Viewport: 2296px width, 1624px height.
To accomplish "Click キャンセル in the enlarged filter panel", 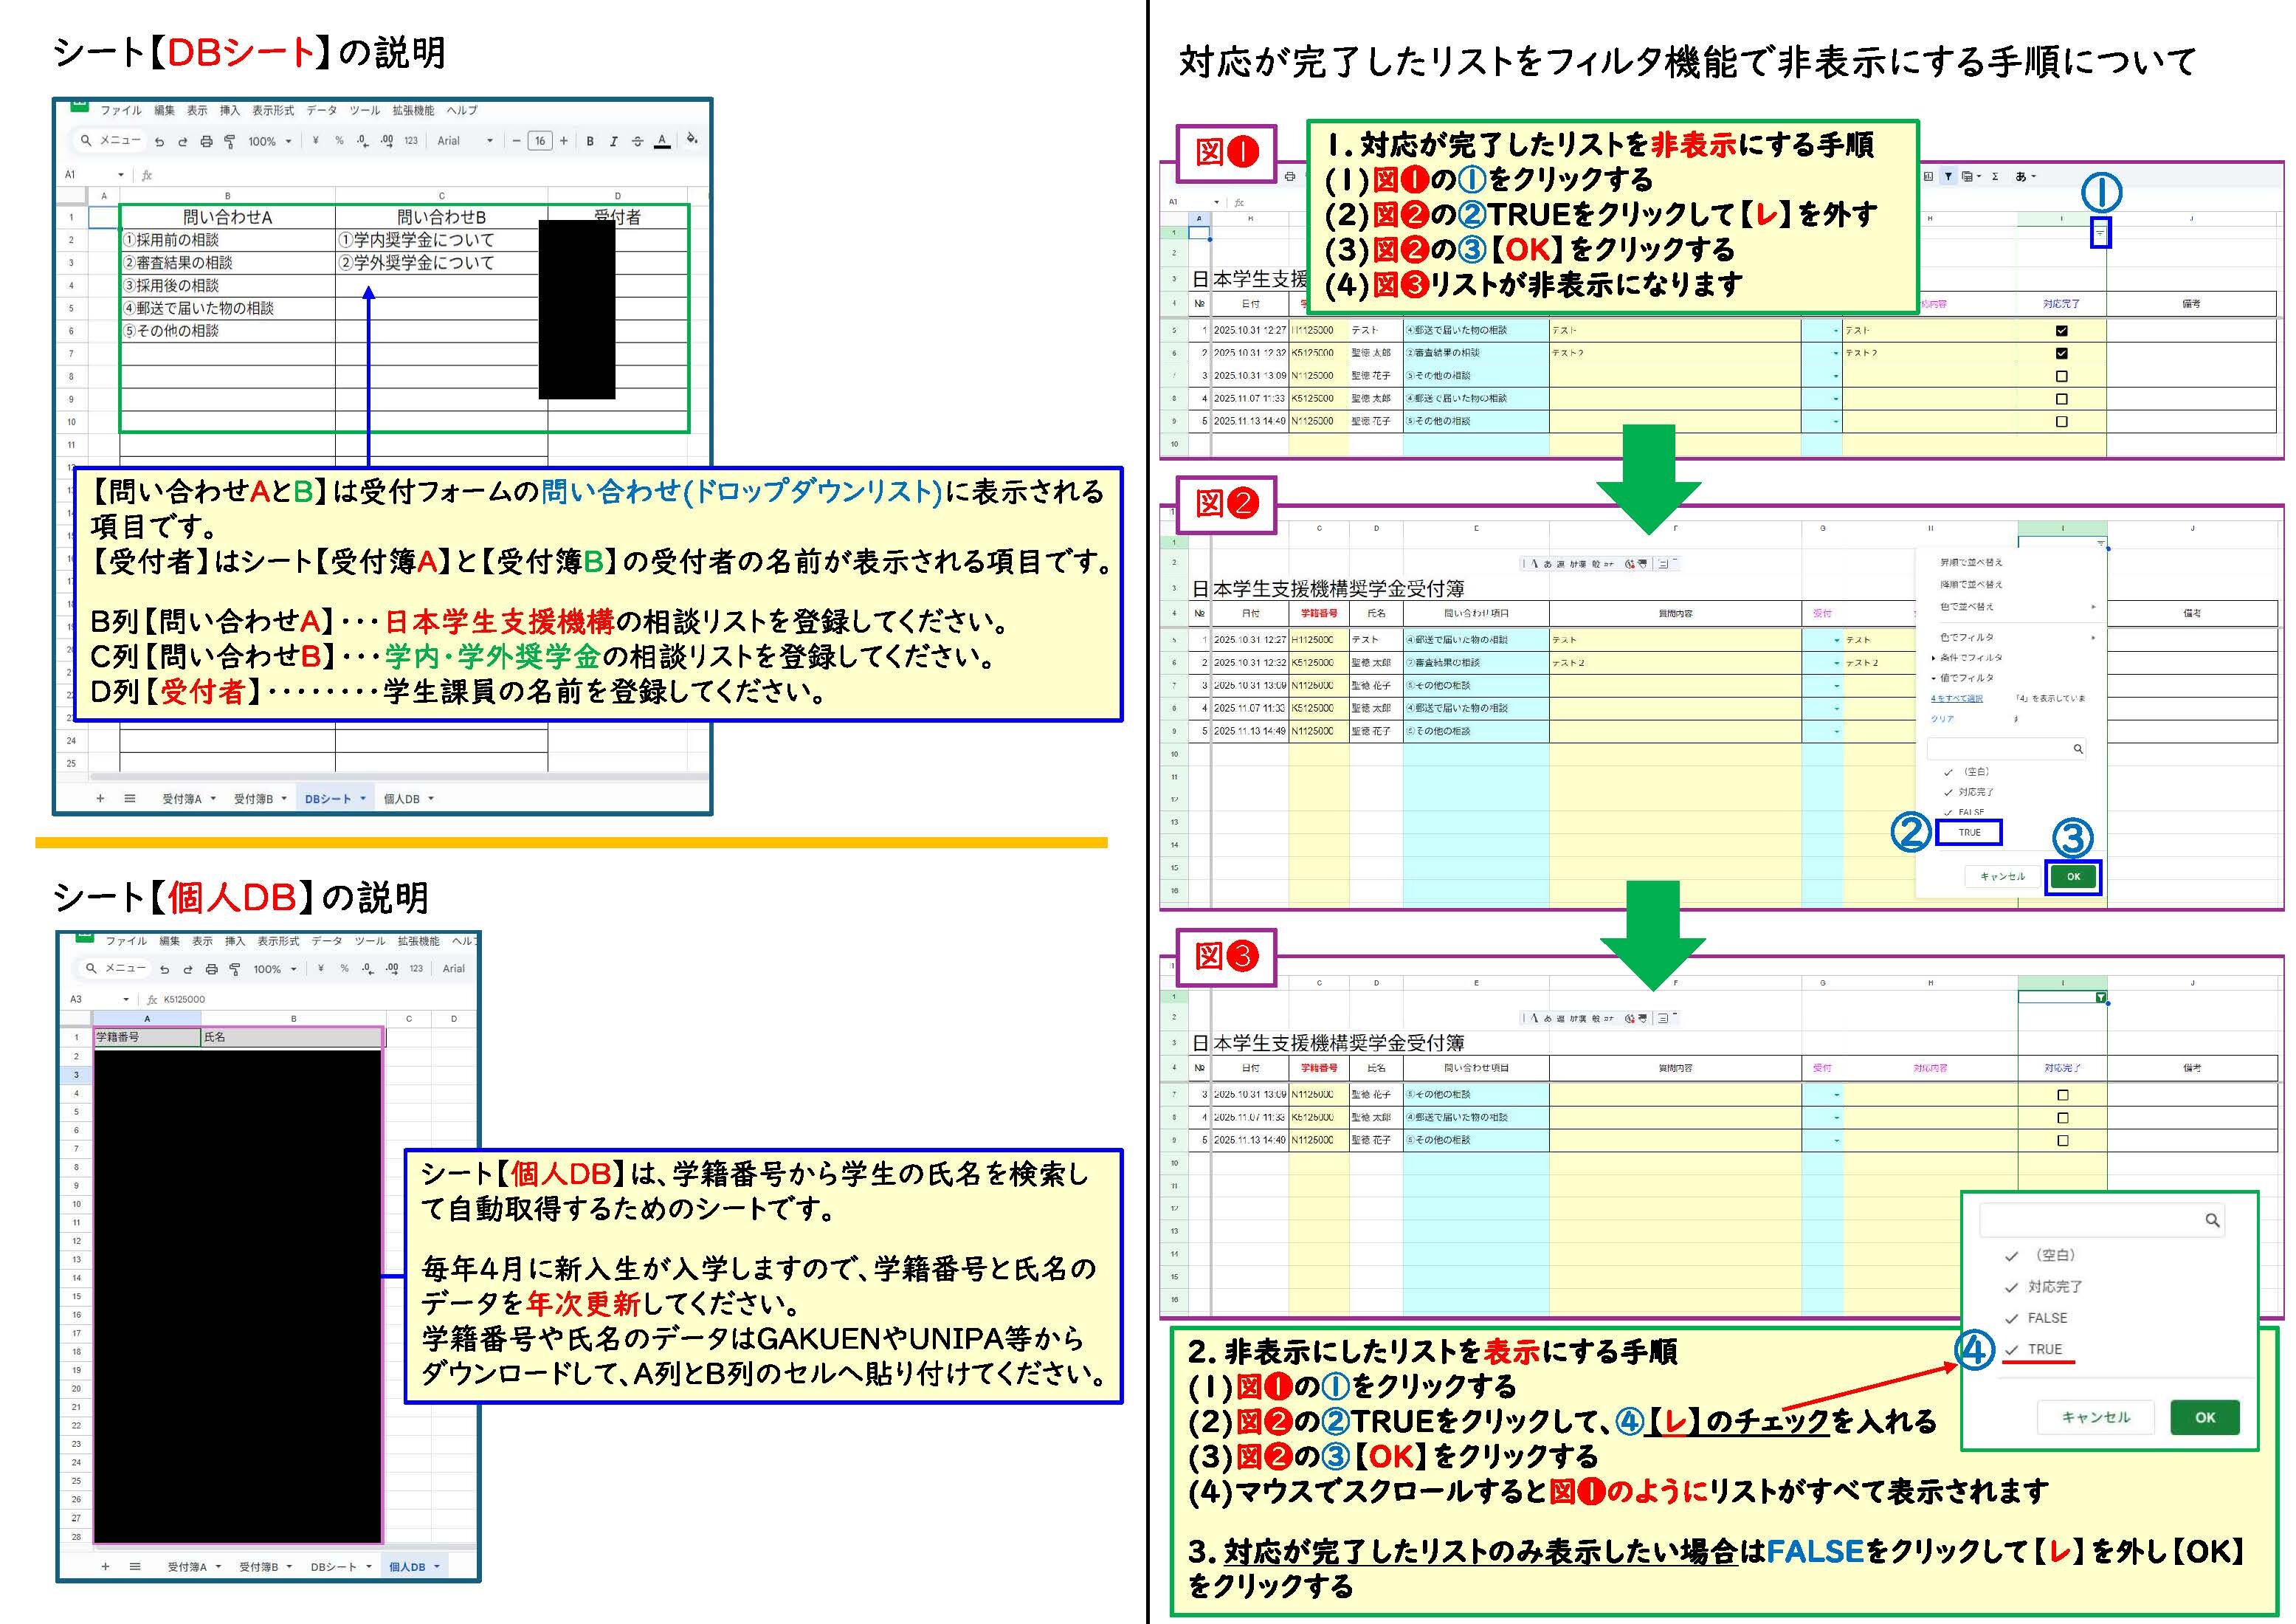I will pyautogui.click(x=2095, y=1417).
